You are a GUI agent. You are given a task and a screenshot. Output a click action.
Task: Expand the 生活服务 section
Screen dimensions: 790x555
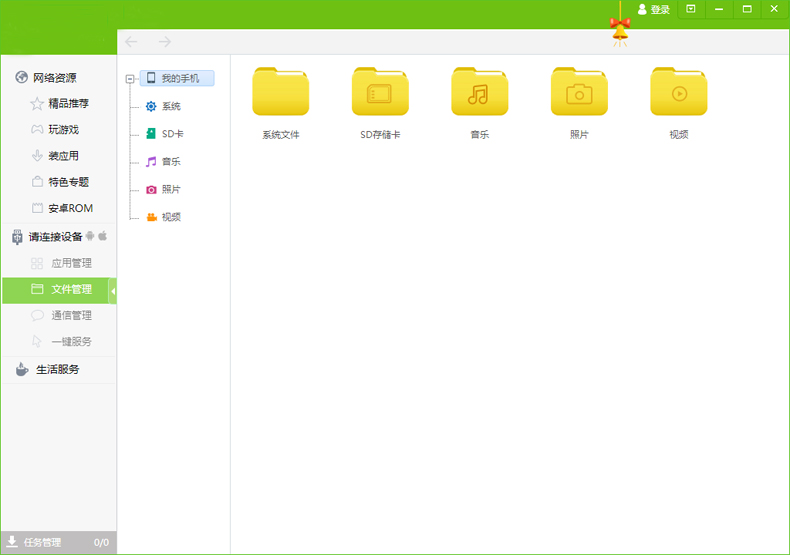(58, 369)
